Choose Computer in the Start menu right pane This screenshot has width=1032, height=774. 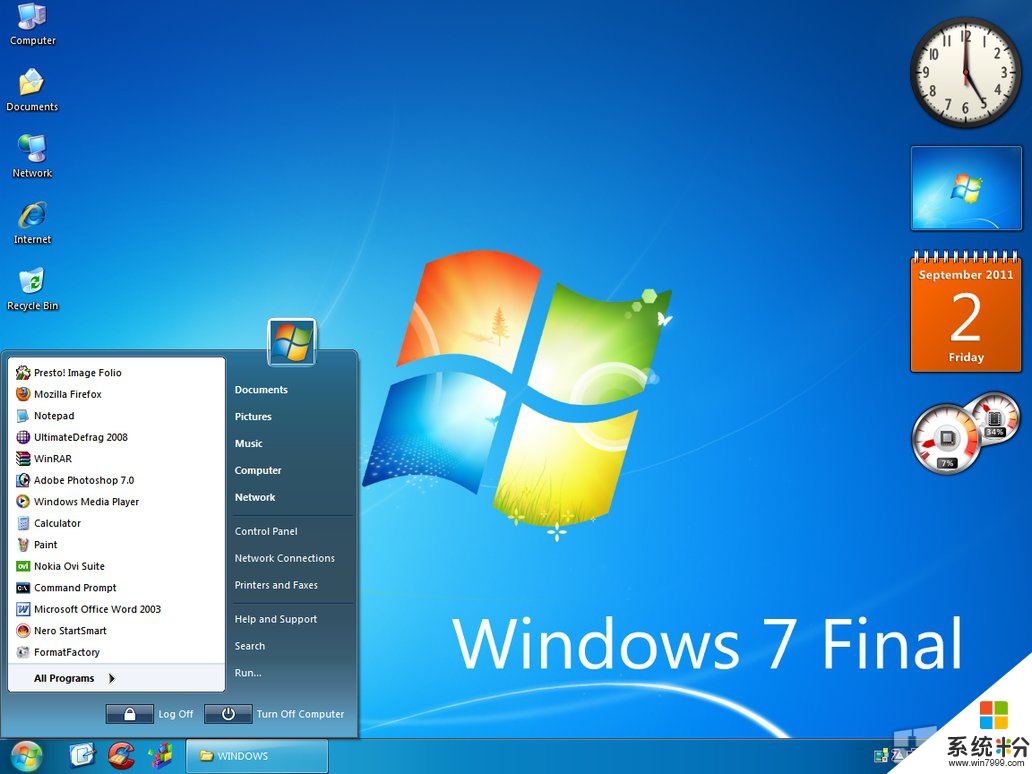[258, 471]
